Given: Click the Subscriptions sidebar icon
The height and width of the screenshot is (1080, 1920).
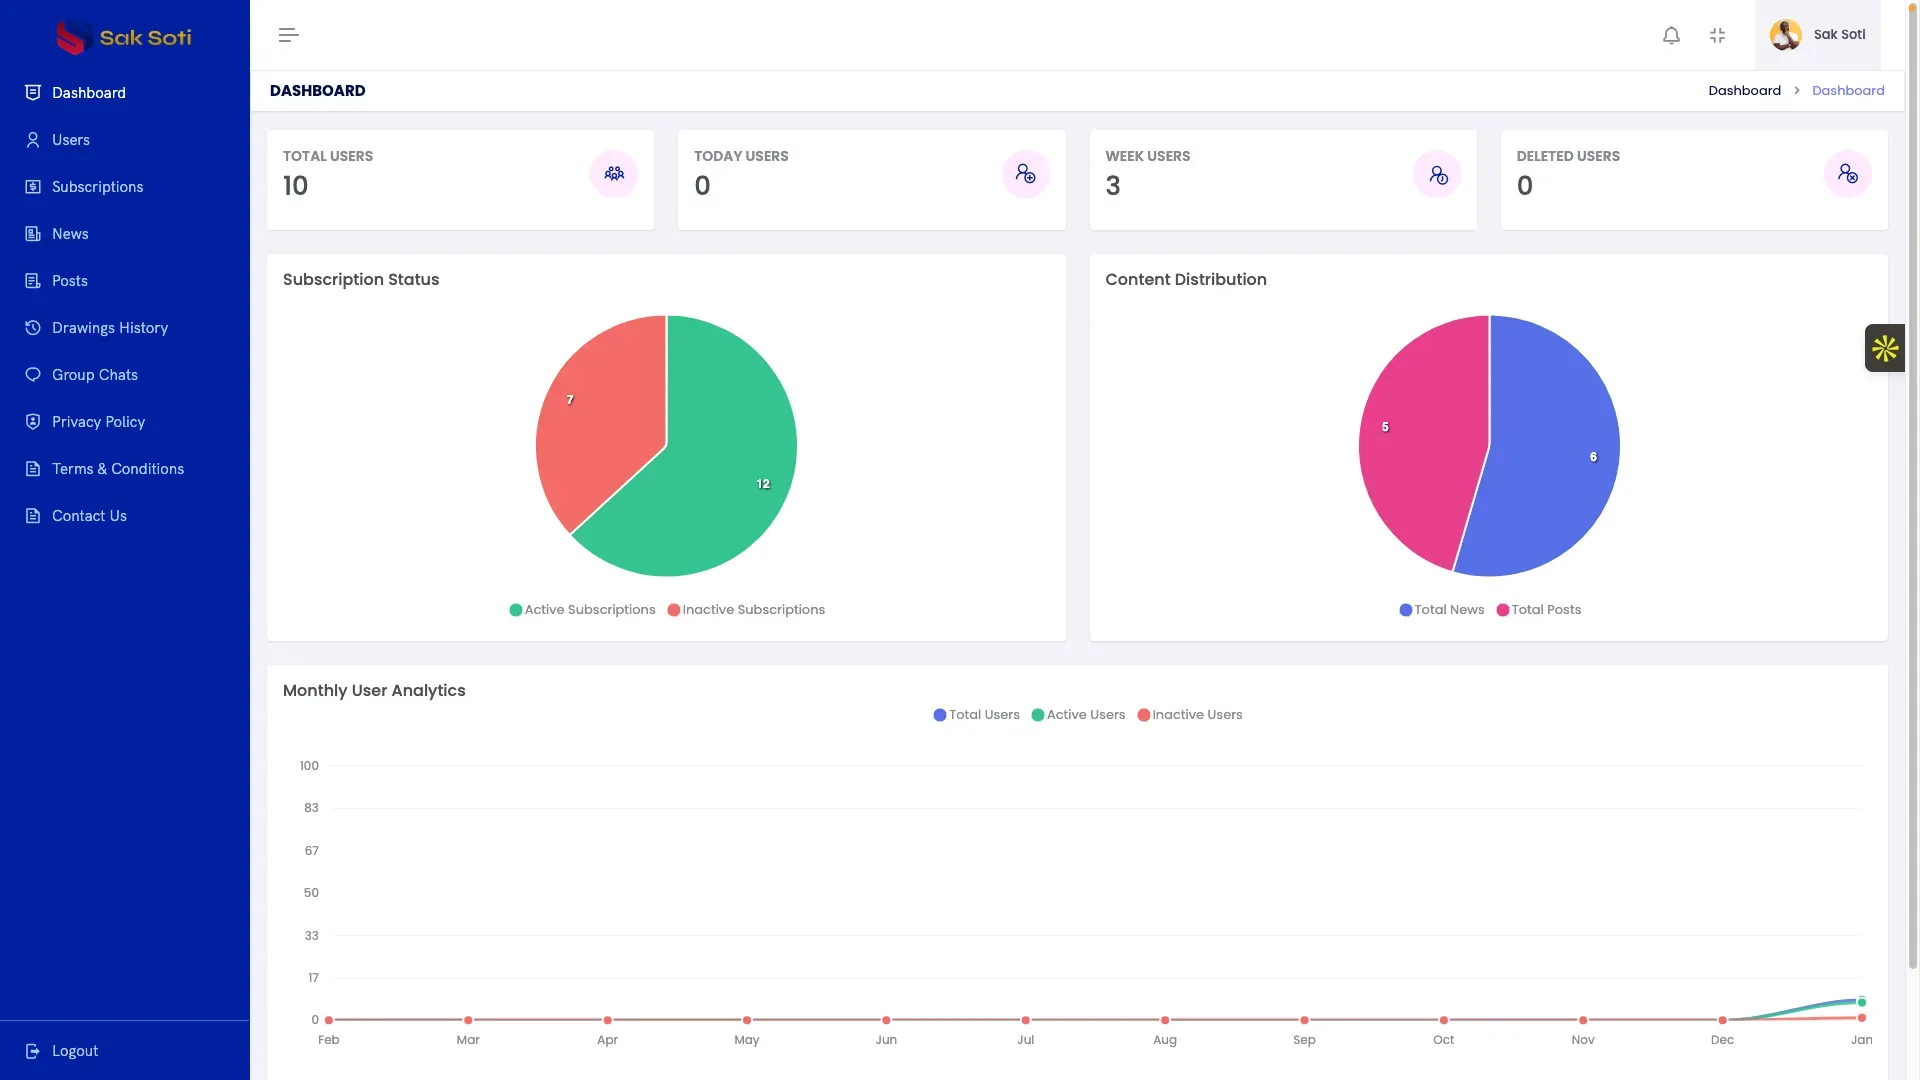Looking at the screenshot, I should (33, 187).
